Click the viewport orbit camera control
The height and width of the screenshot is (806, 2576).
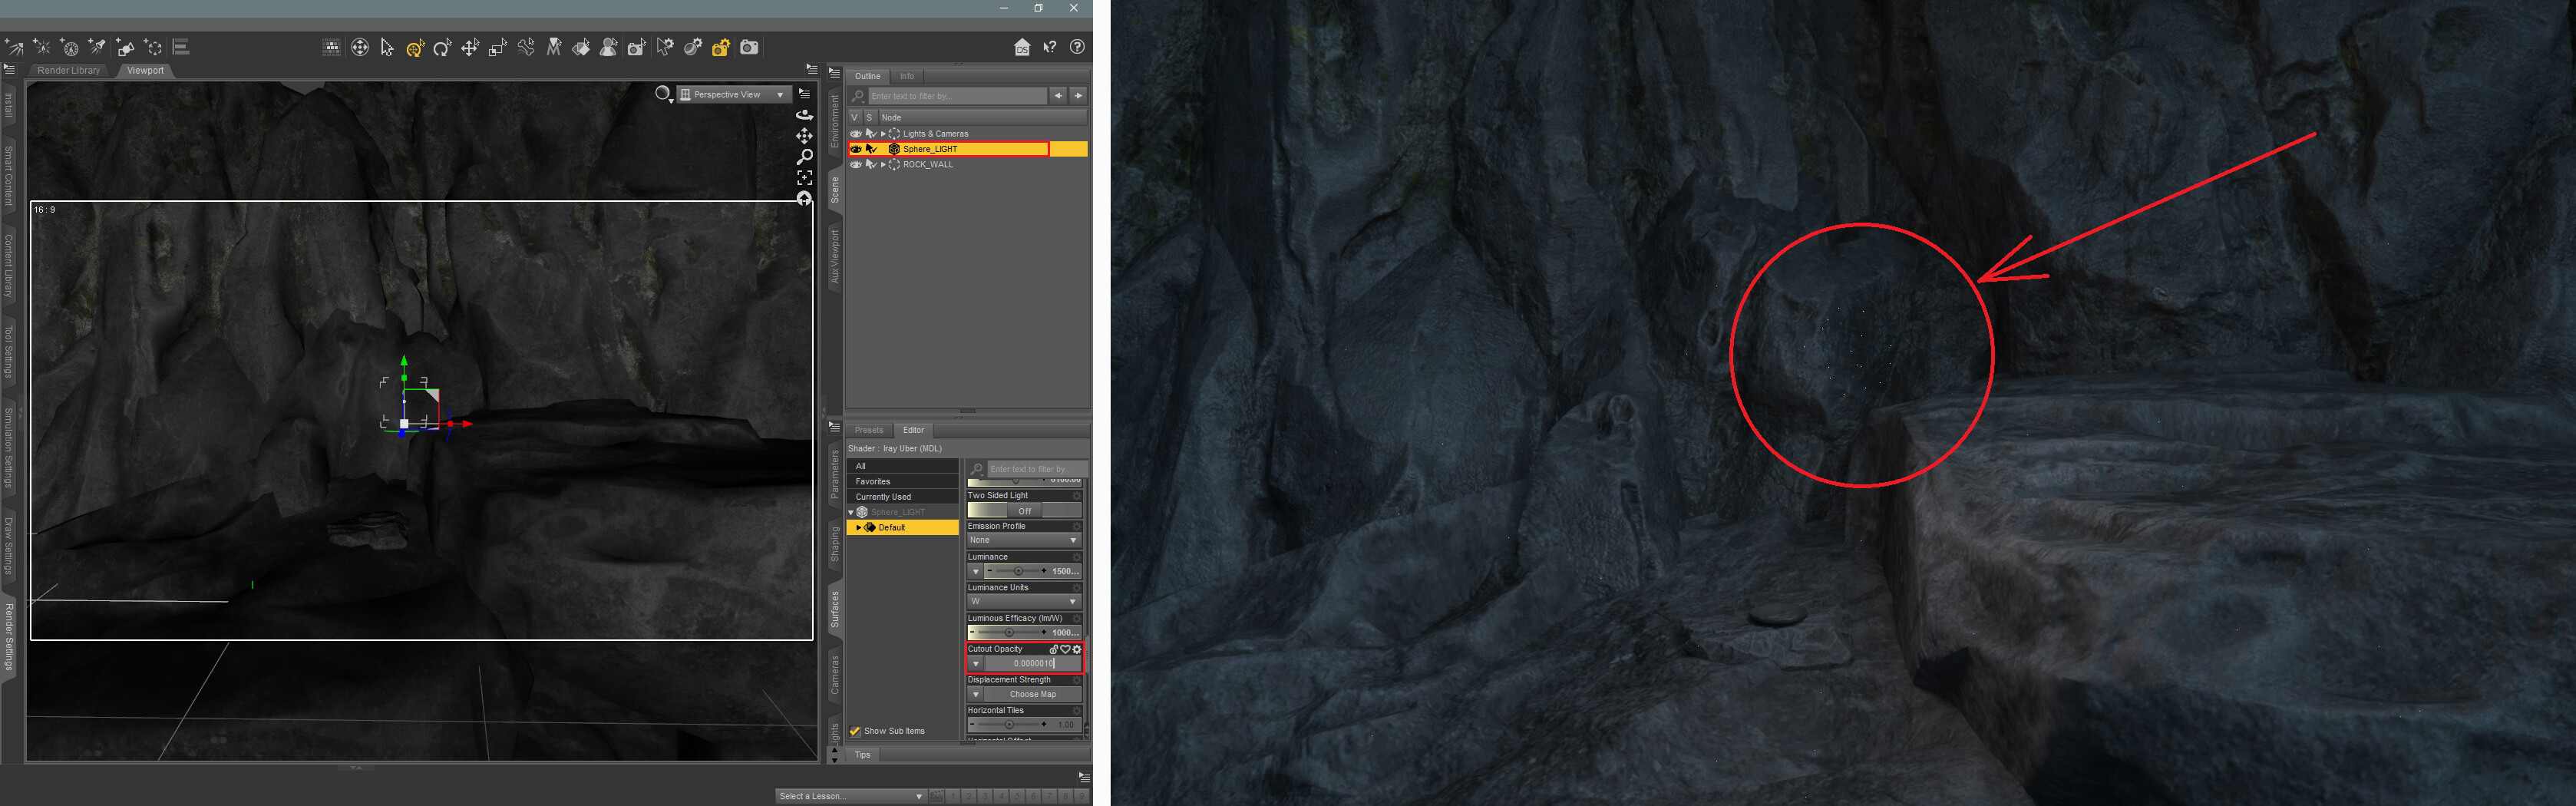coord(804,115)
